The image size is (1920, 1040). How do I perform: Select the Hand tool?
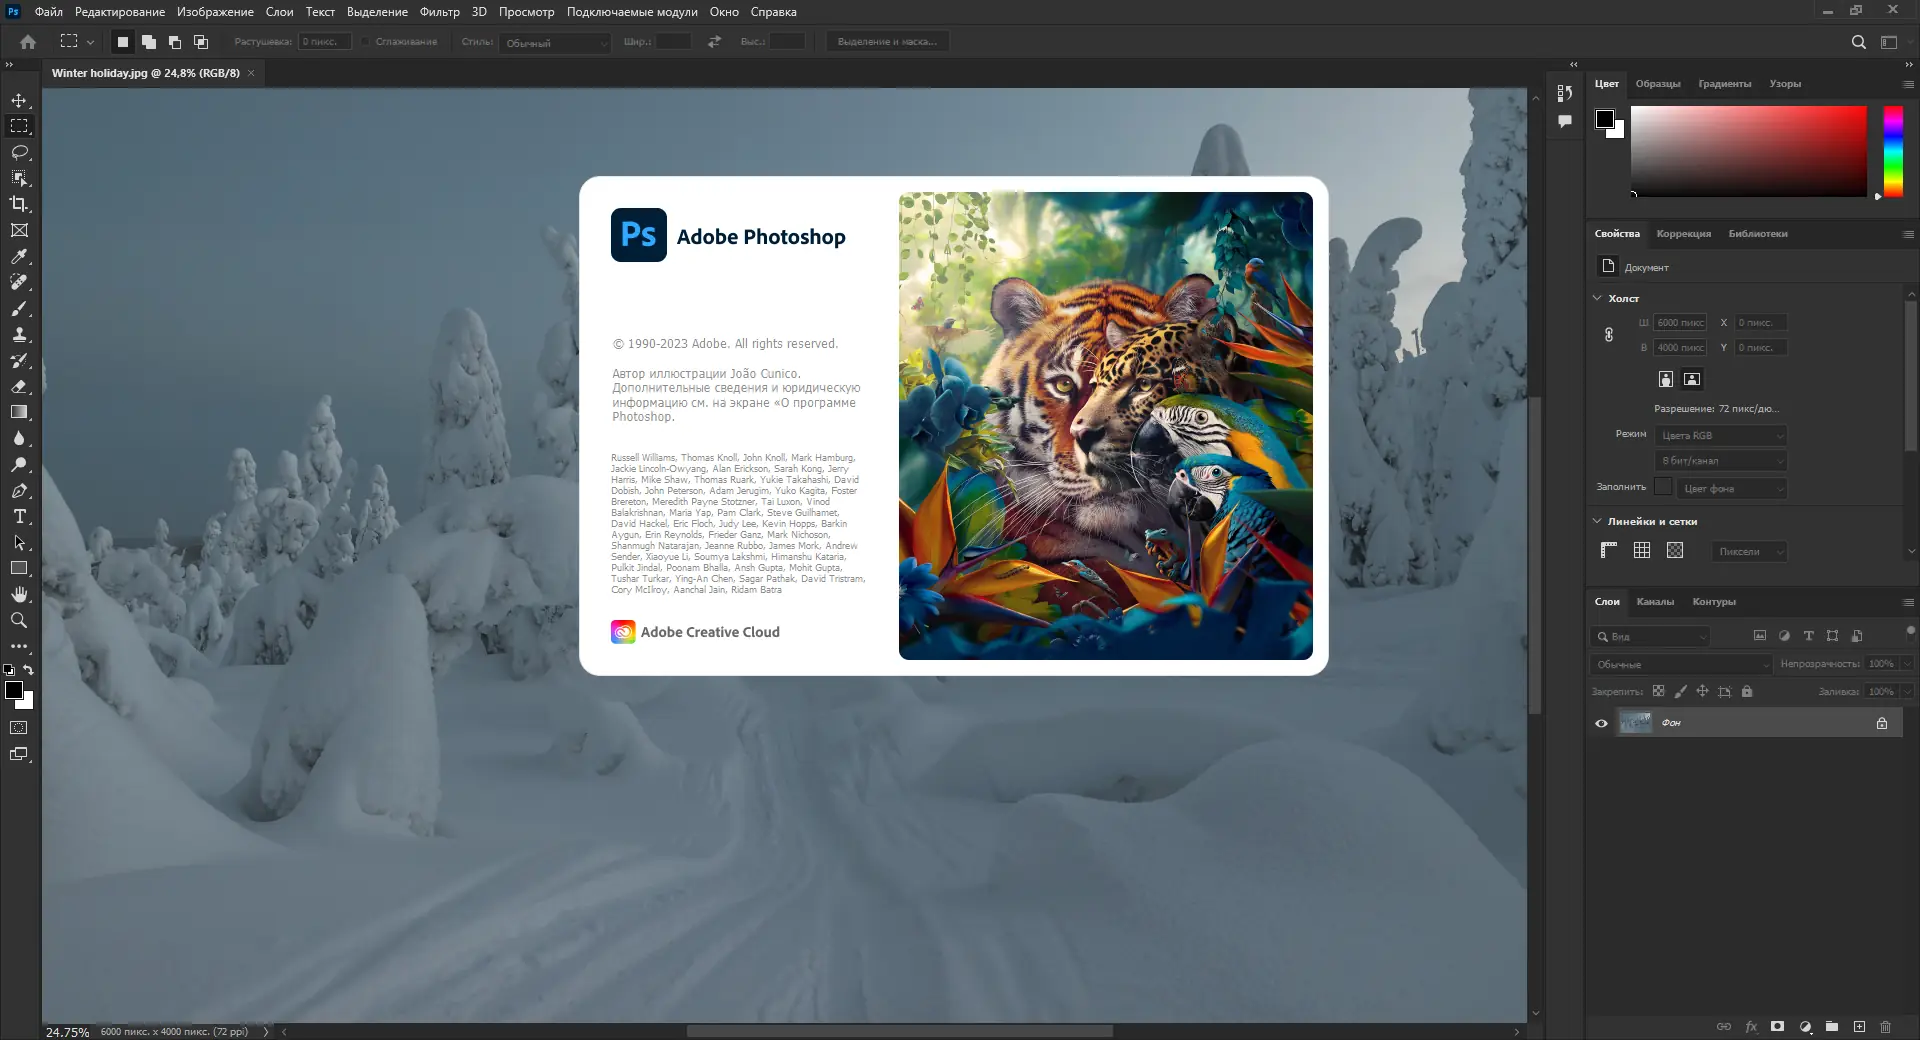pos(19,594)
